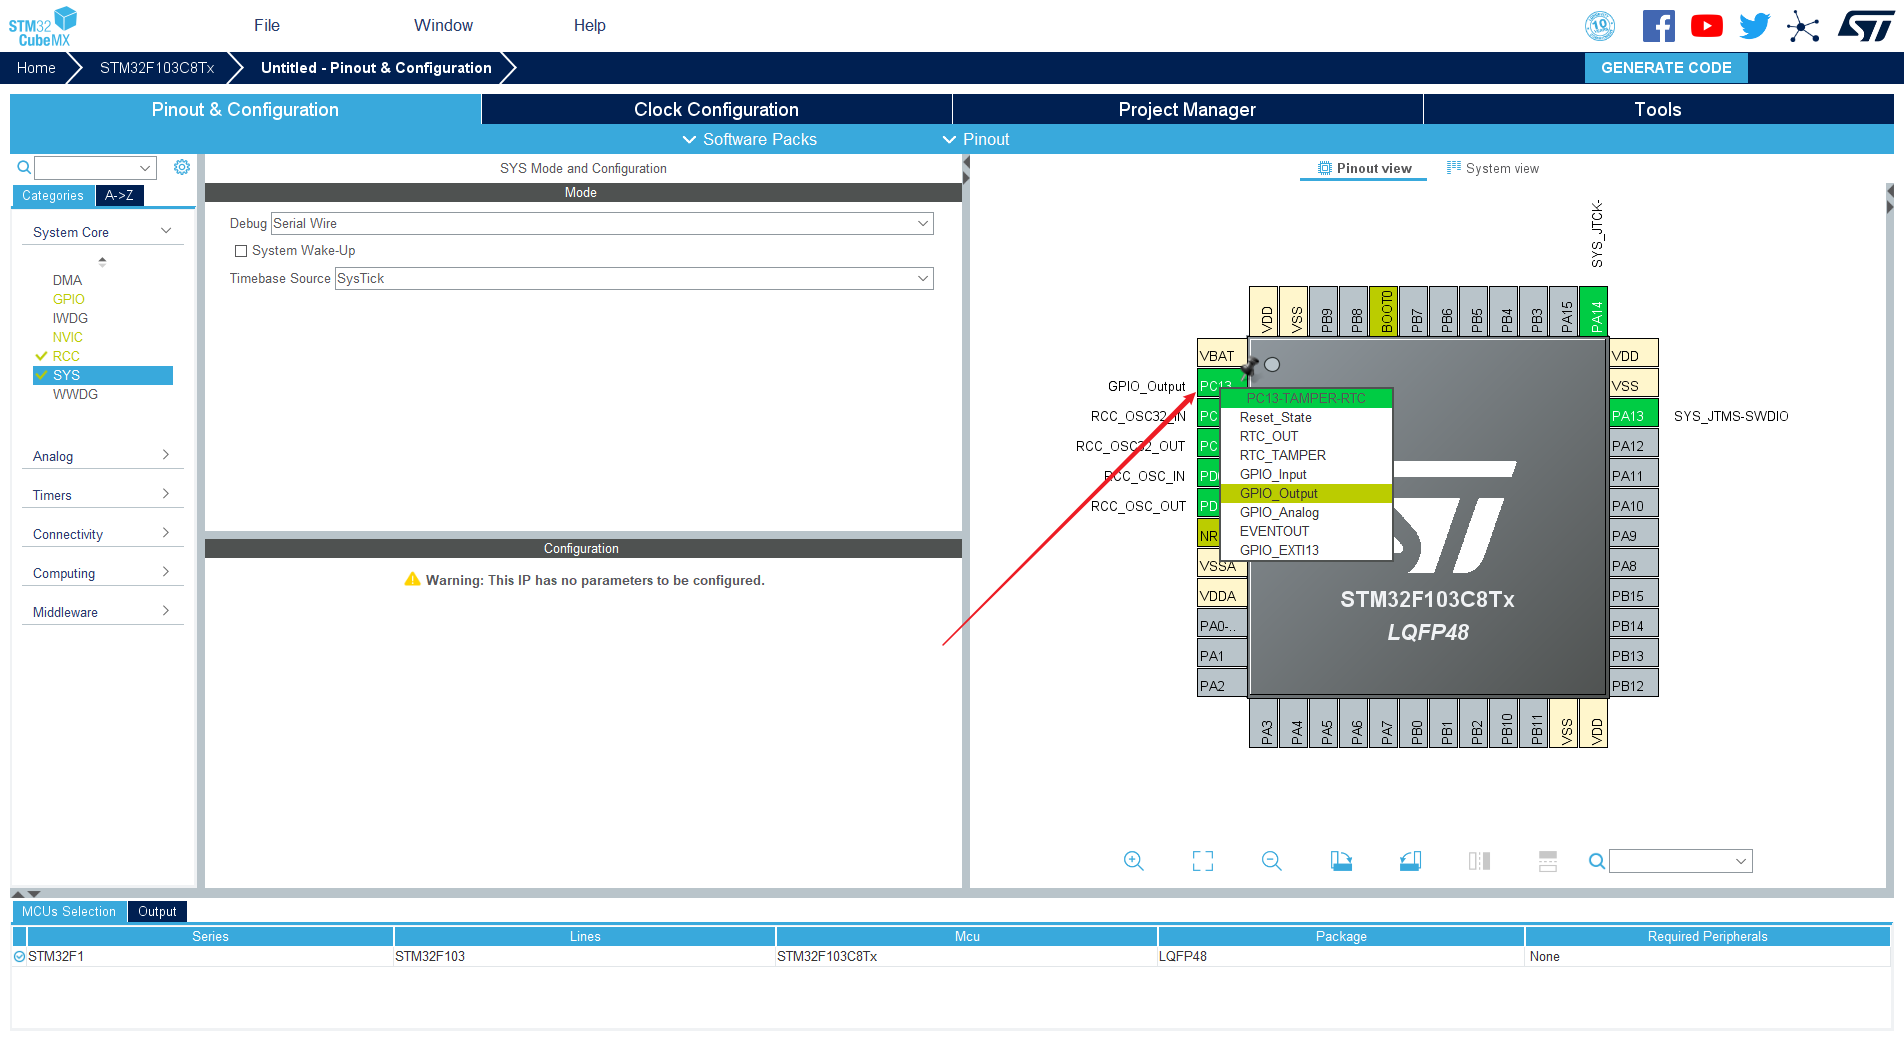Open the Pinout dropdown menu
1904x1041 pixels.
[x=976, y=139]
